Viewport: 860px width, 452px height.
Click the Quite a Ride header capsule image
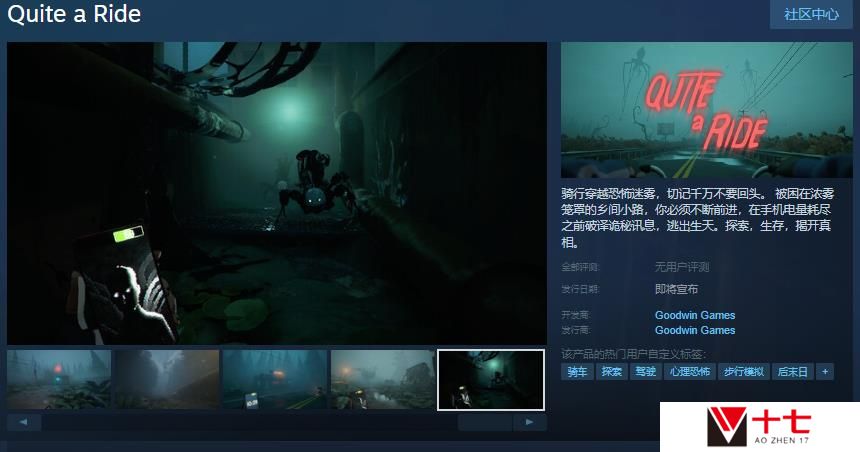(706, 110)
